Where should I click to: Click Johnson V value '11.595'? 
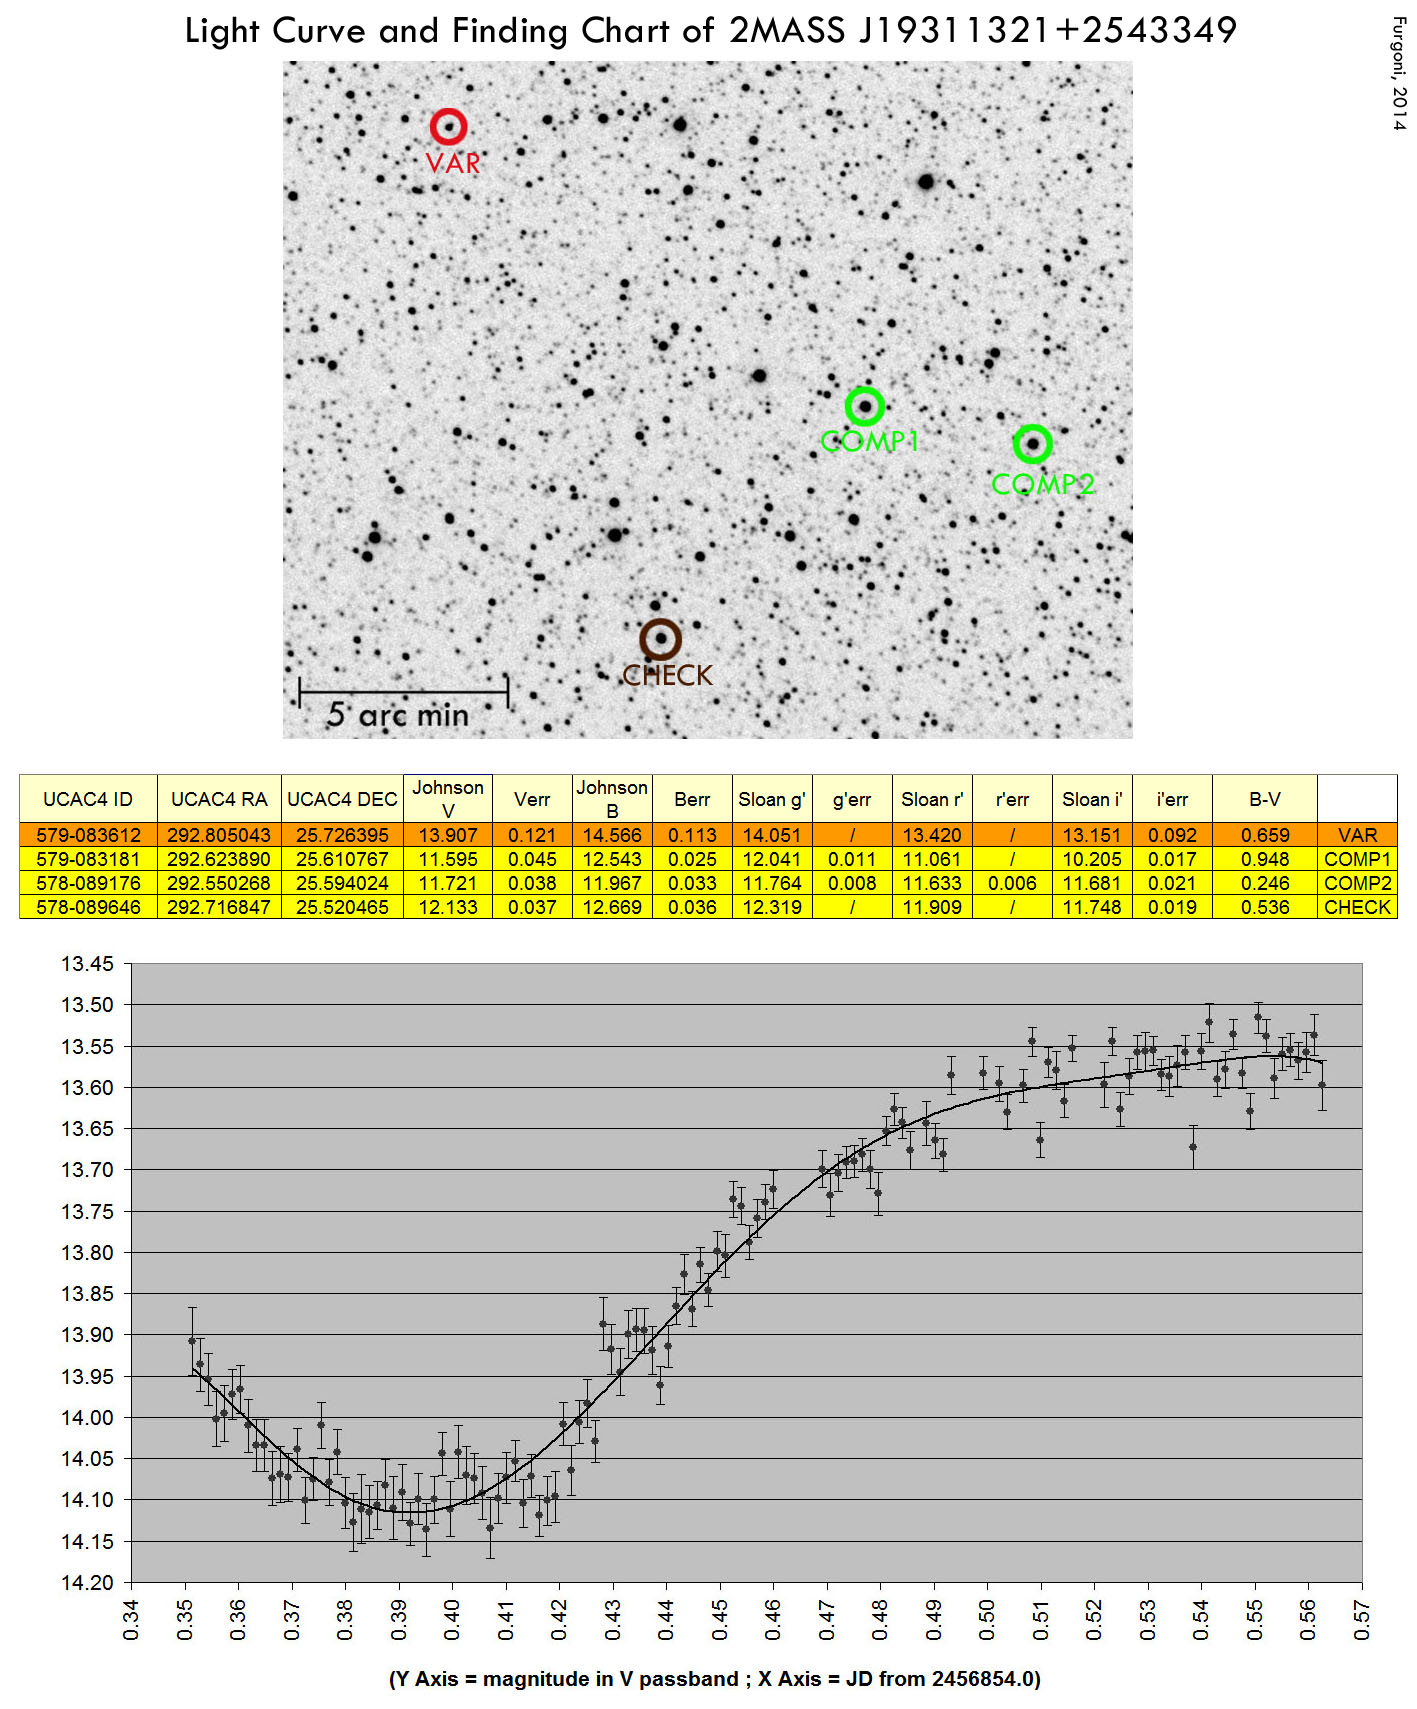(x=448, y=859)
